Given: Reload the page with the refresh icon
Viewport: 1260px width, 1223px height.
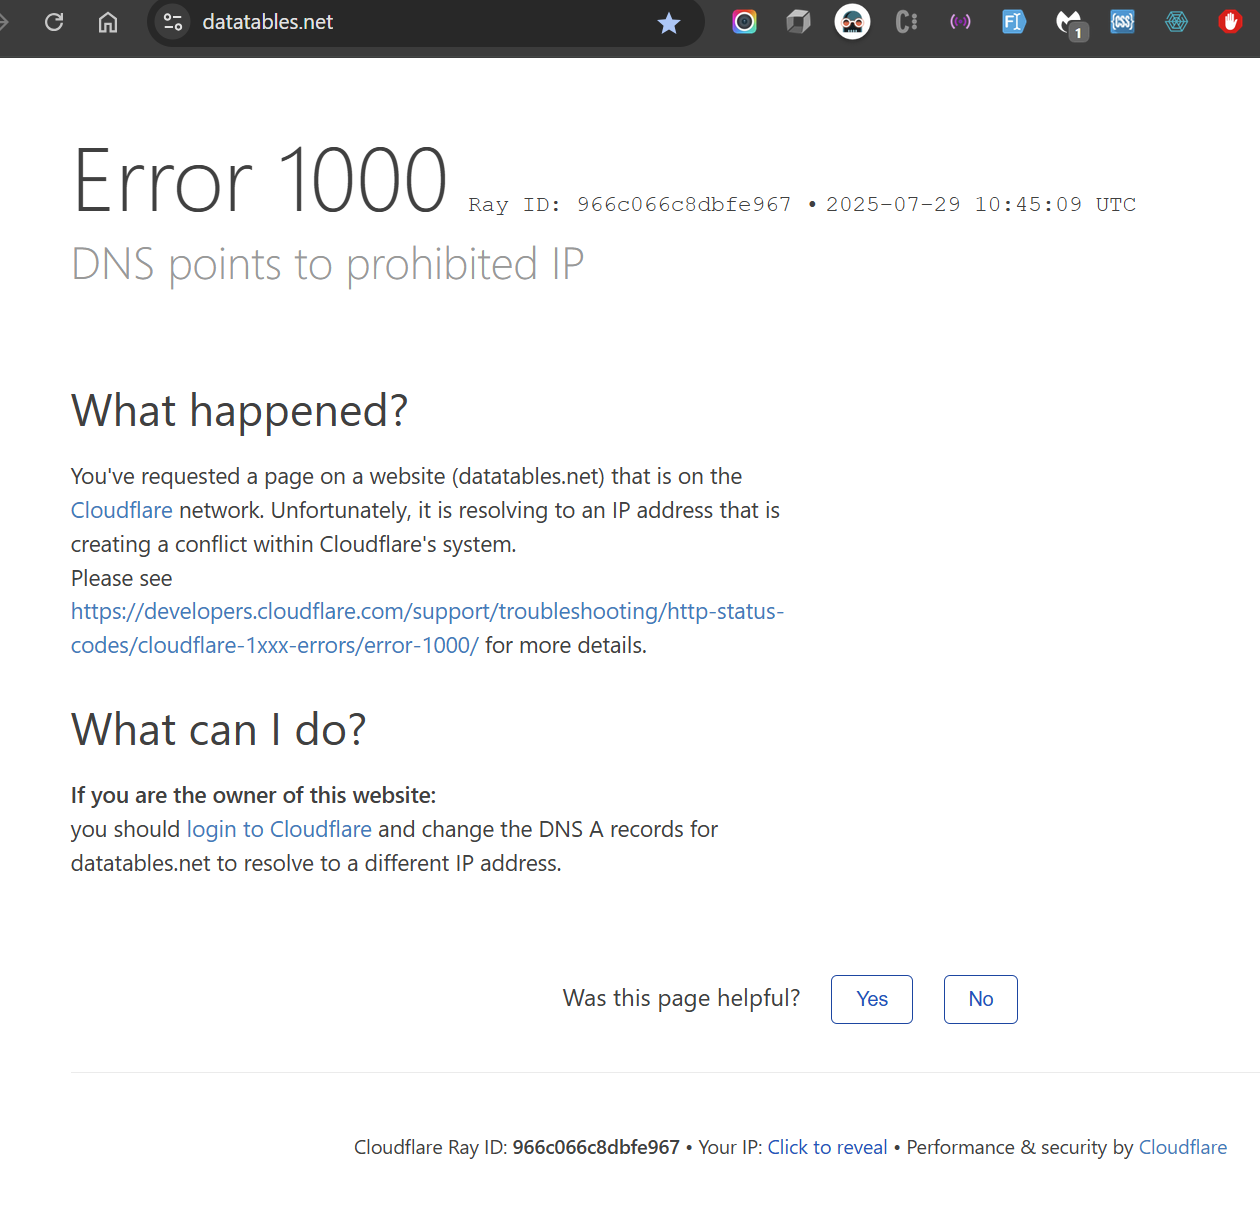Looking at the screenshot, I should 54,22.
